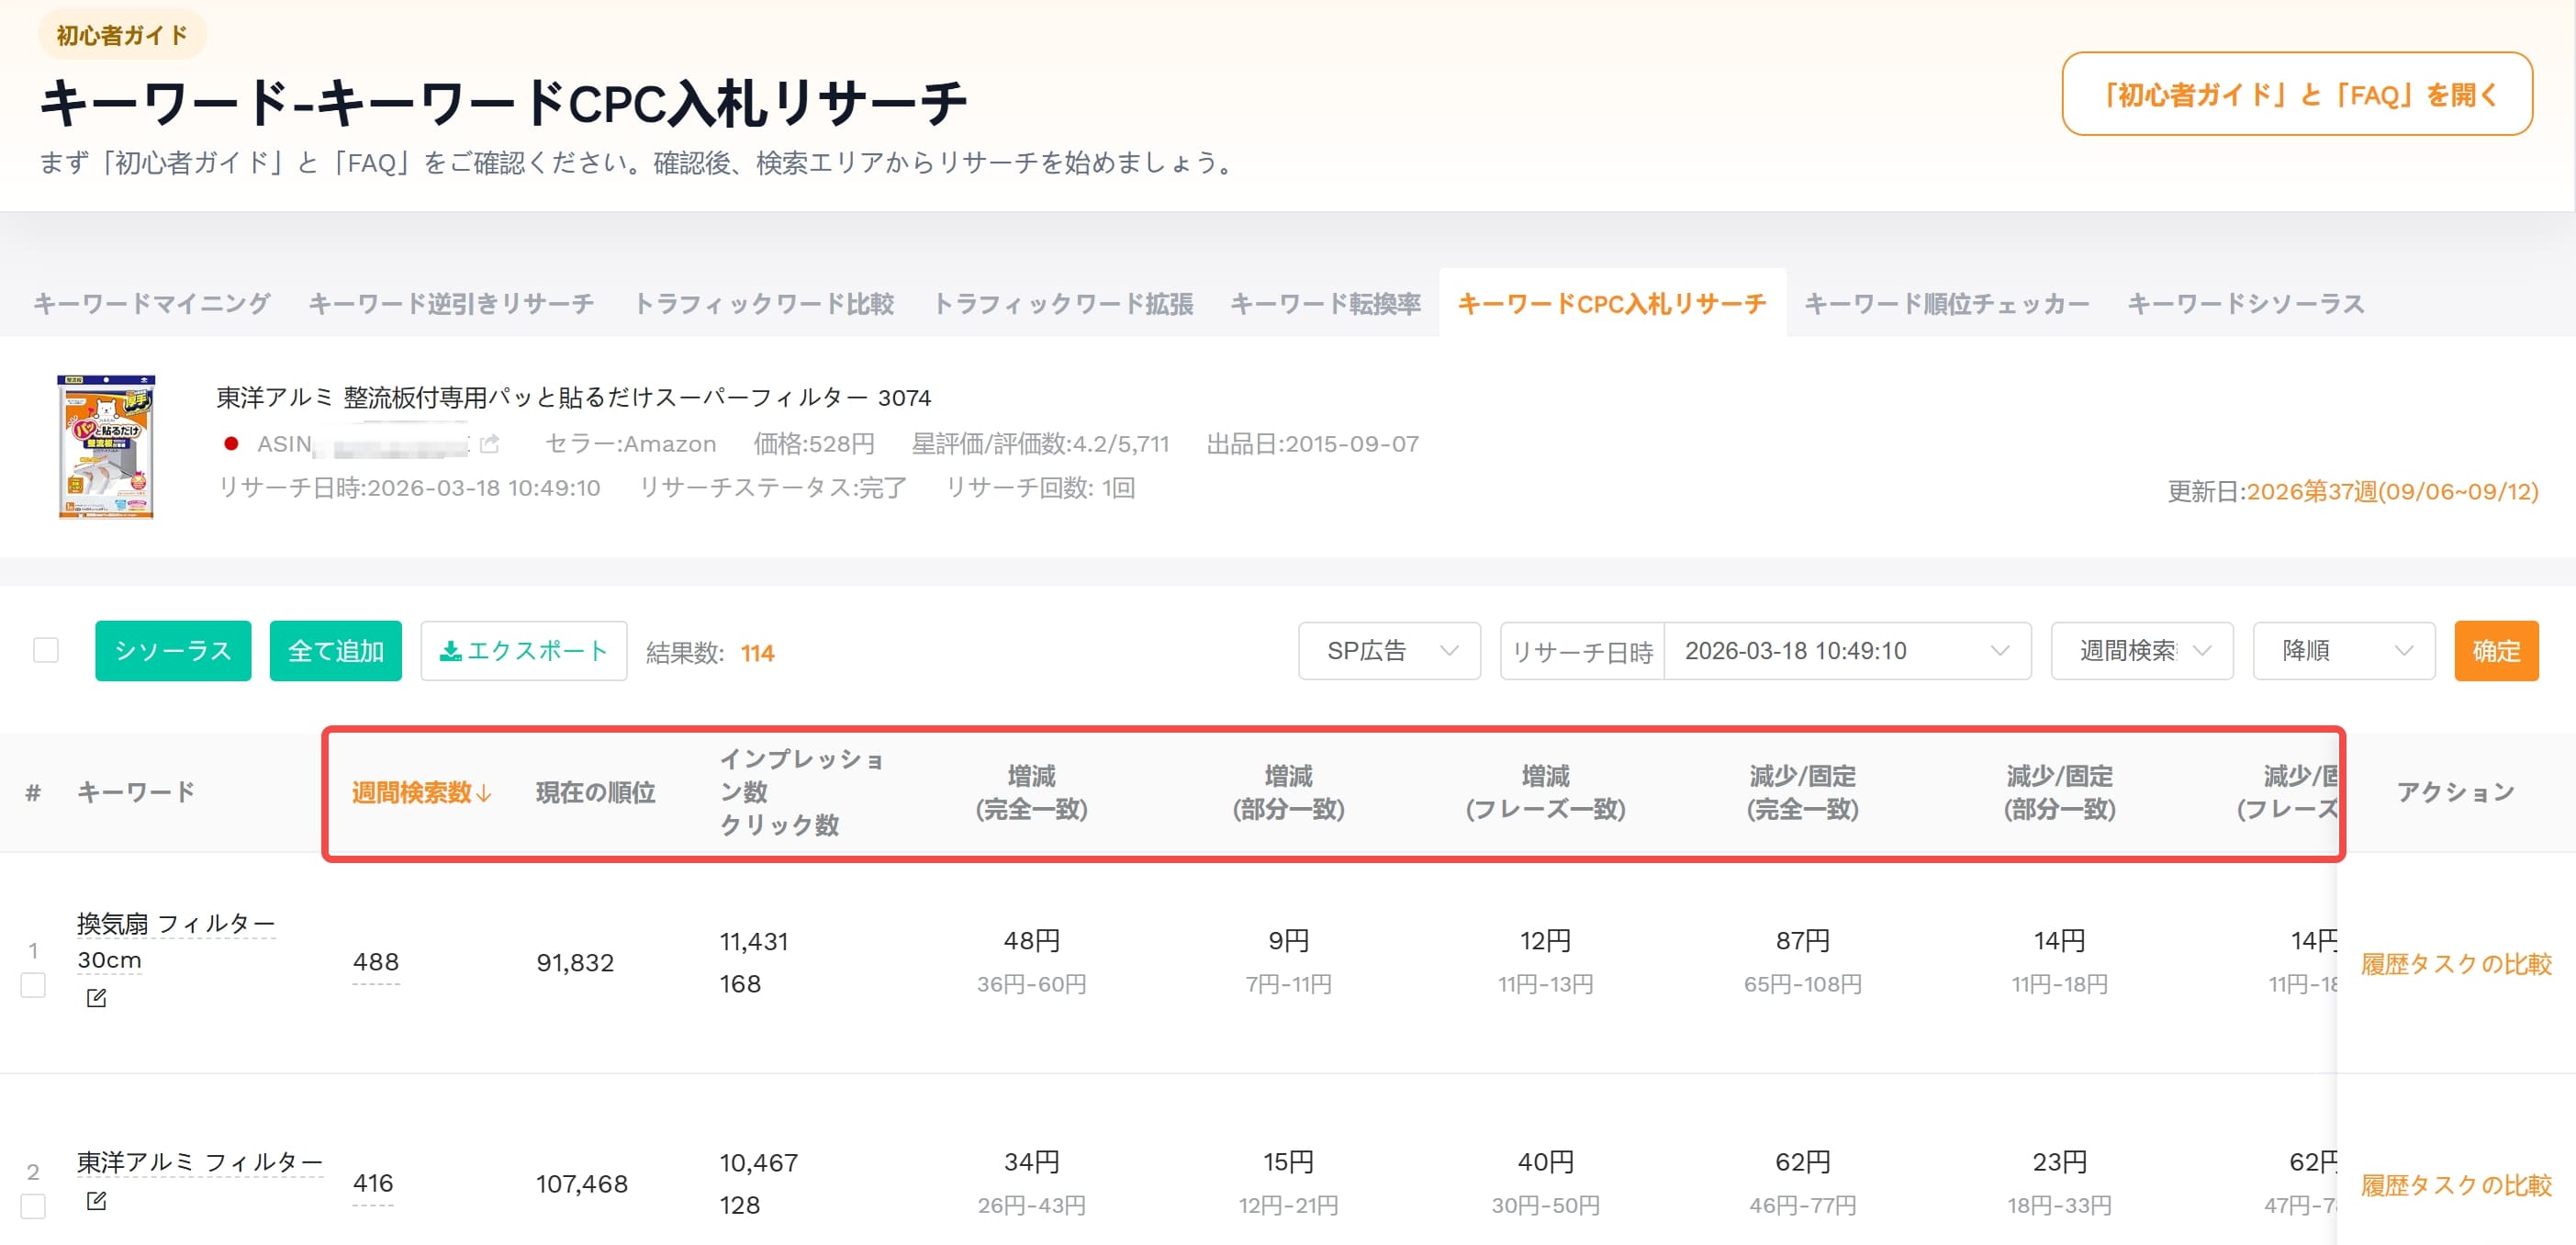This screenshot has height=1245, width=2576.
Task: Click the sort arrow on 週間検索数 header
Action: coord(484,793)
